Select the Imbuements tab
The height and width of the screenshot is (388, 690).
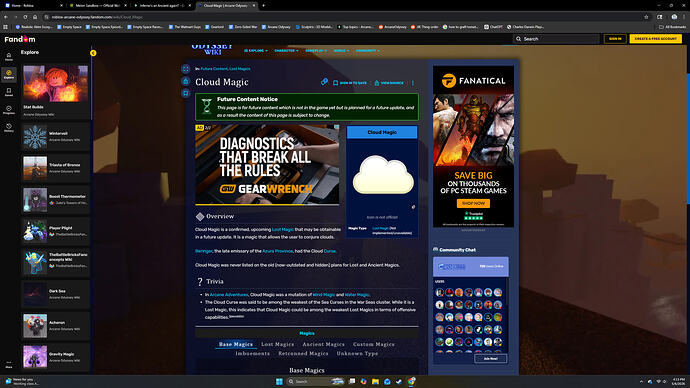pos(253,353)
